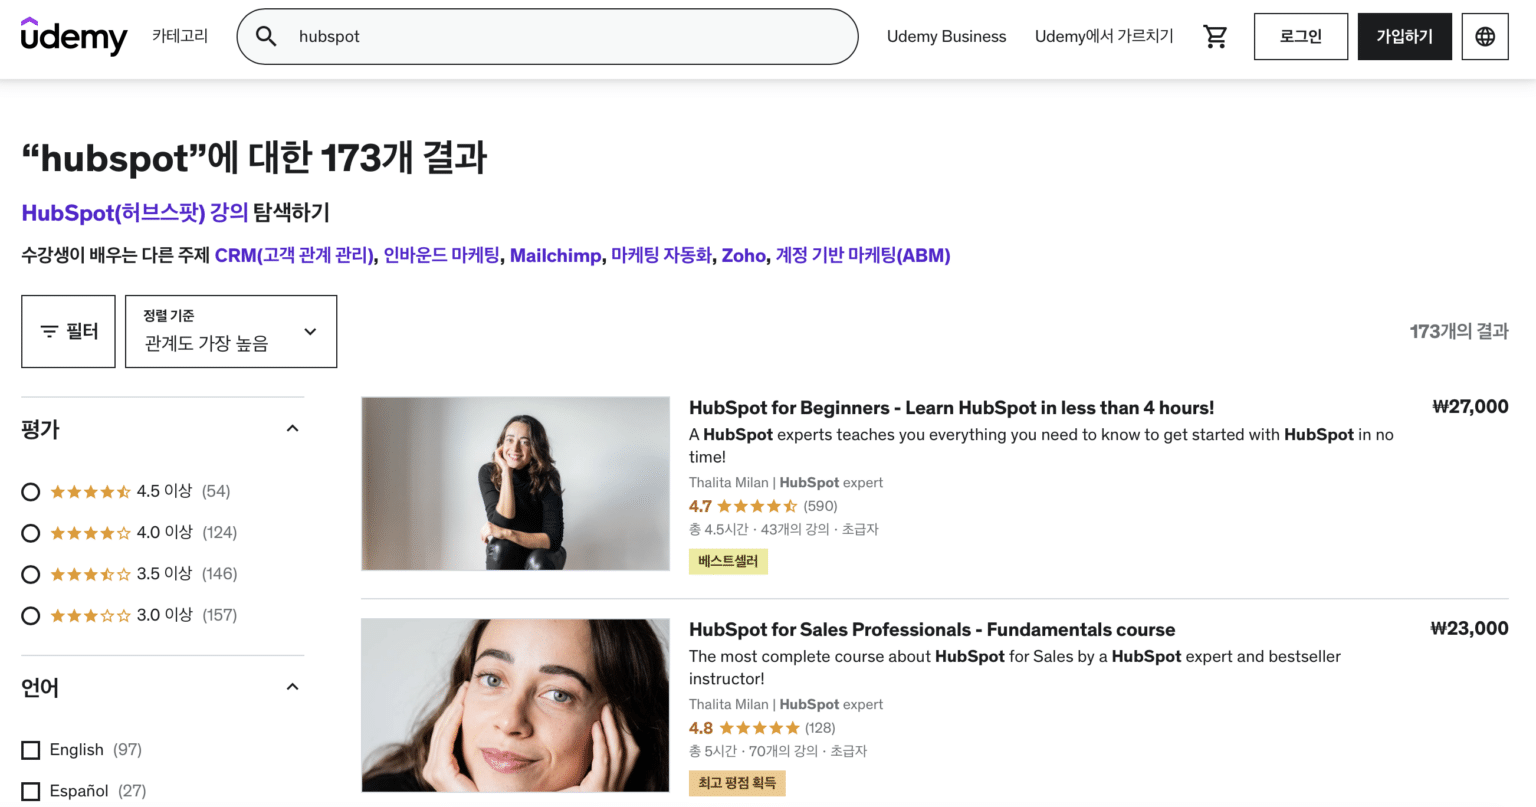Click the 베스트셀러 badge
This screenshot has width=1536, height=807.
click(728, 562)
